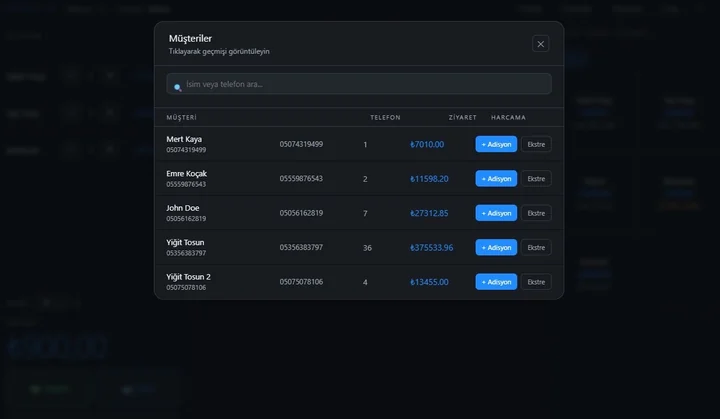
Task: Add Adisyon for John Doe
Action: click(496, 213)
